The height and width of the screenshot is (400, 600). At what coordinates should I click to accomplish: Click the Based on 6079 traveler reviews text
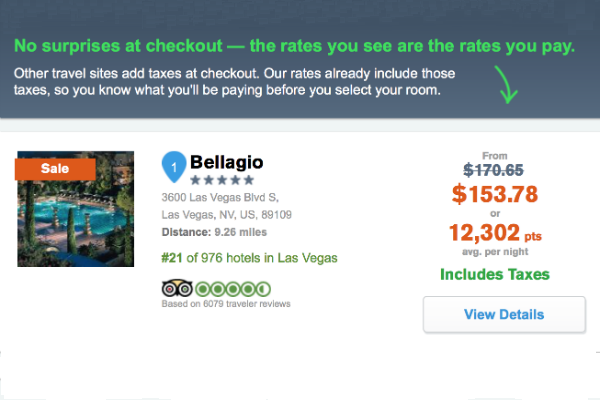(x=226, y=304)
